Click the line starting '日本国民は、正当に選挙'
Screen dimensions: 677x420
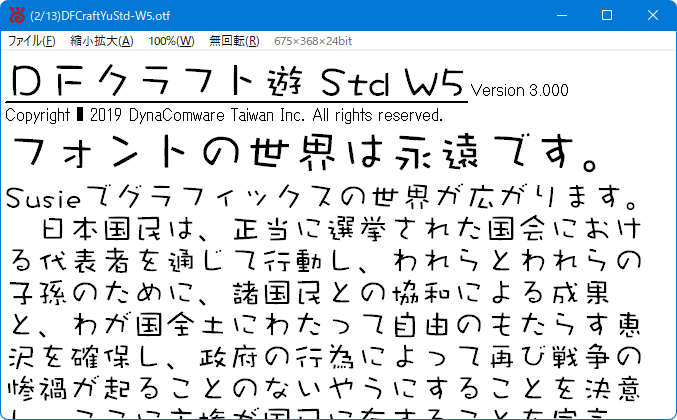click(x=341, y=229)
